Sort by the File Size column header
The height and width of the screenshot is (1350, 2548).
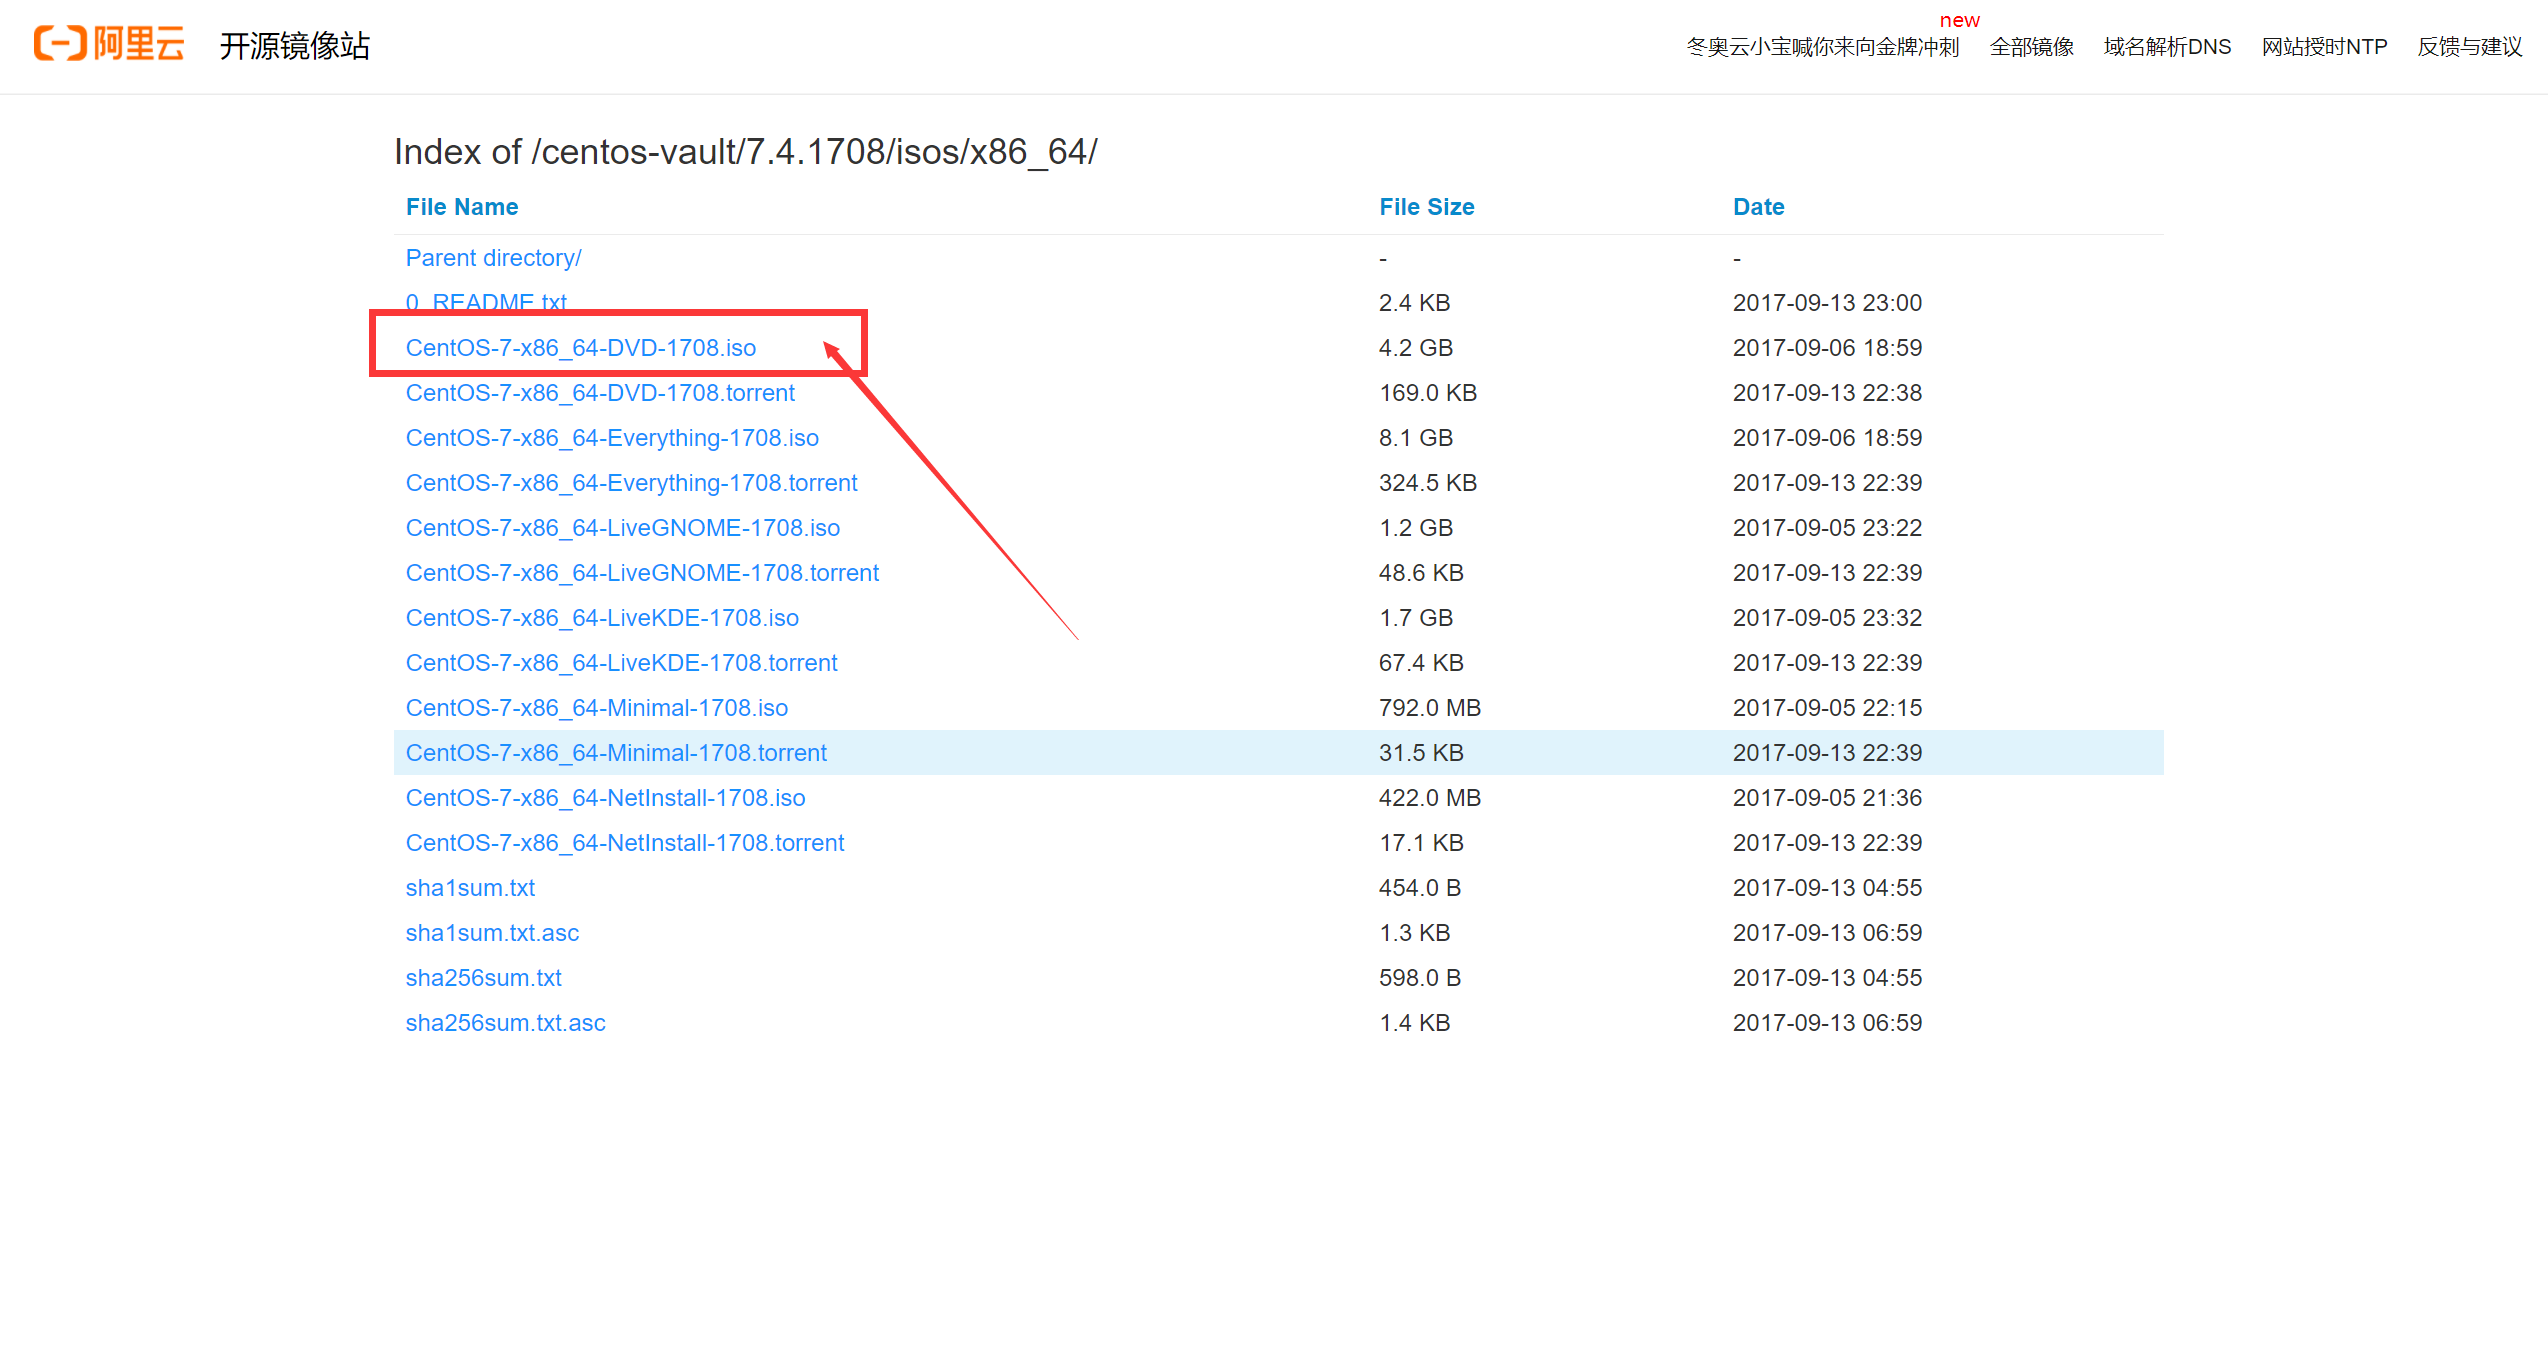[x=1426, y=207]
